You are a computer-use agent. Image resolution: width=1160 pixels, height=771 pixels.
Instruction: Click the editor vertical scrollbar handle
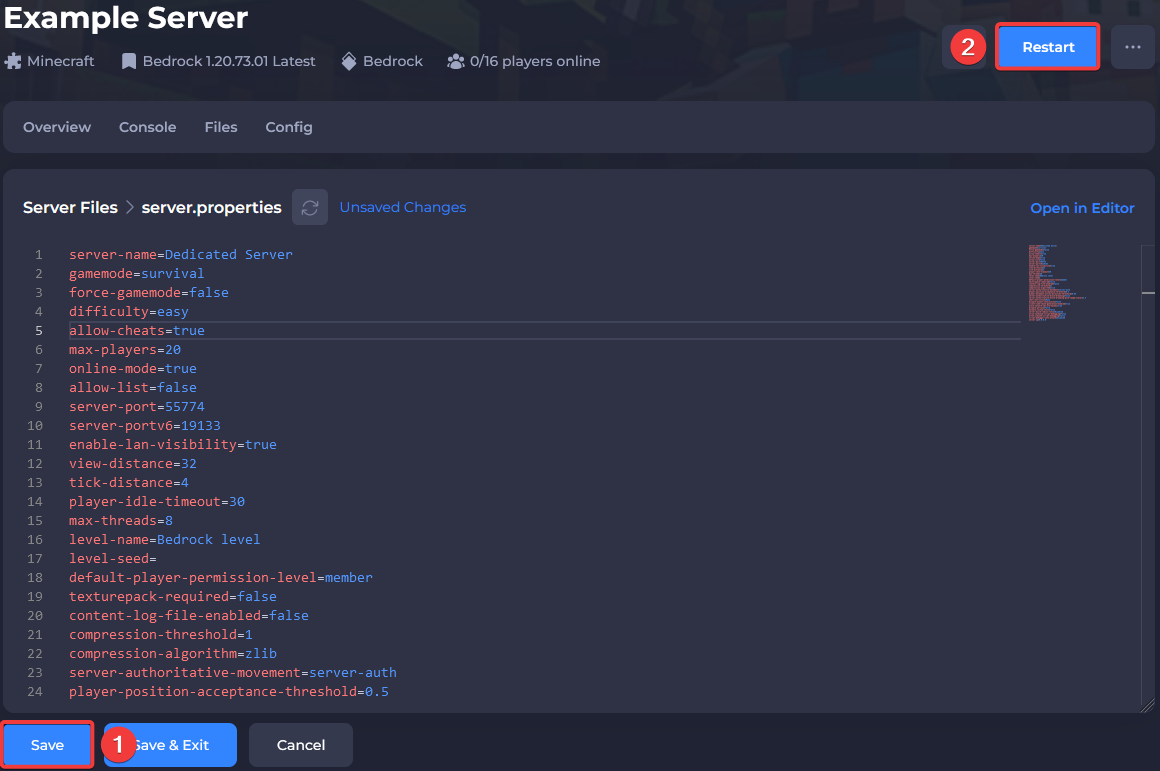coord(1148,292)
